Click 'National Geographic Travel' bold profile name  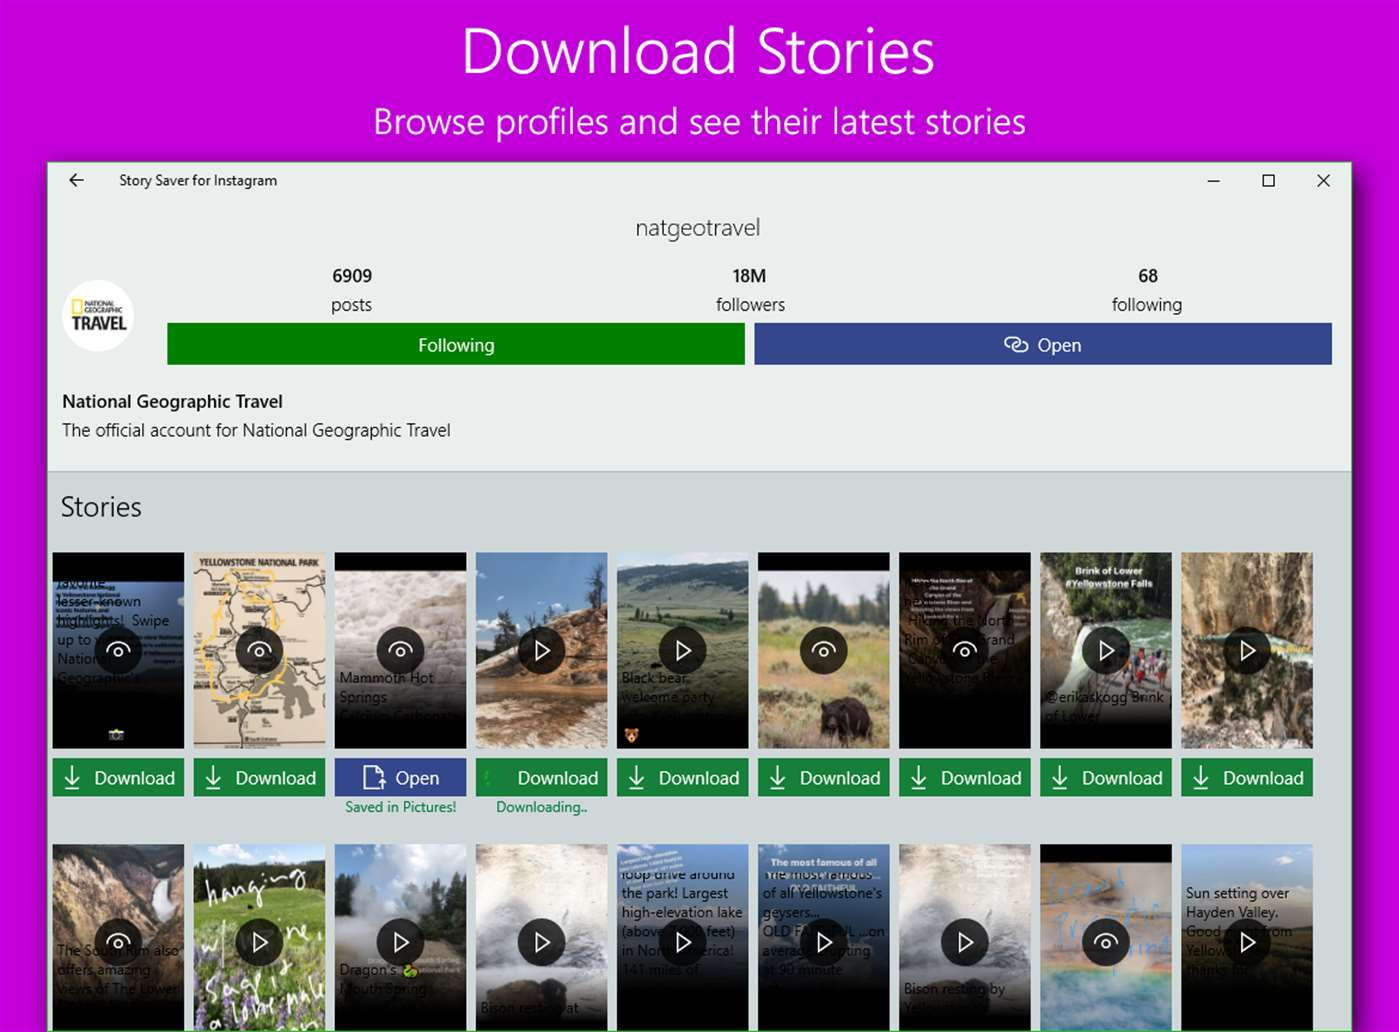172,401
